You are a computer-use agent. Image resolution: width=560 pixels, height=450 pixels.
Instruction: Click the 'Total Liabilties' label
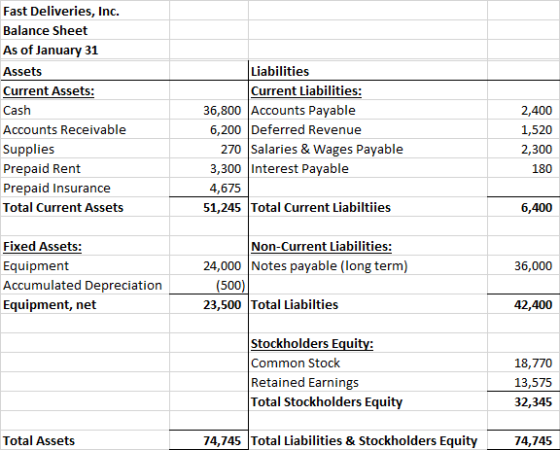pos(294,305)
